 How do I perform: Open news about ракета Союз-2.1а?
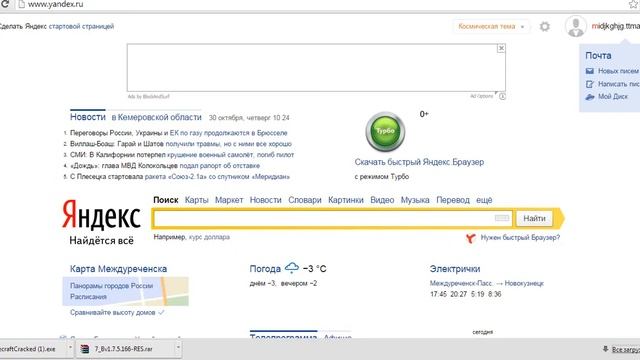click(180, 177)
